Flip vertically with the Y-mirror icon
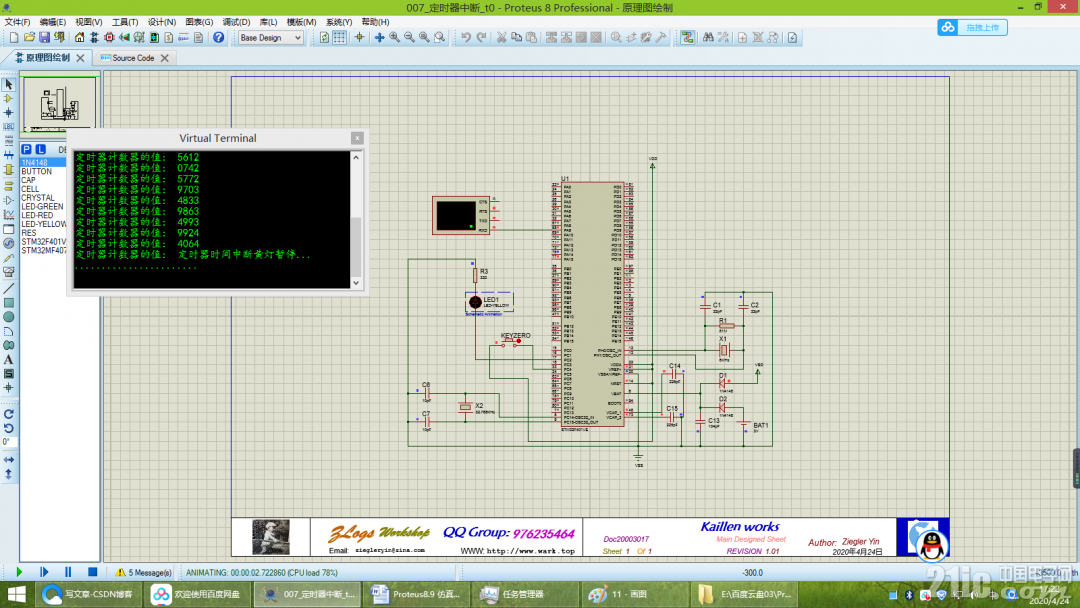 [x=8, y=474]
